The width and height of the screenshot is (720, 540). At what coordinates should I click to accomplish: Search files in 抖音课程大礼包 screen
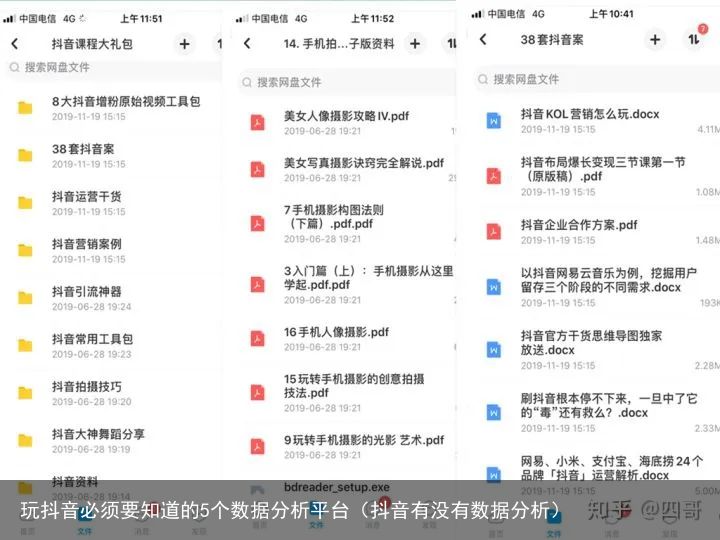point(112,68)
